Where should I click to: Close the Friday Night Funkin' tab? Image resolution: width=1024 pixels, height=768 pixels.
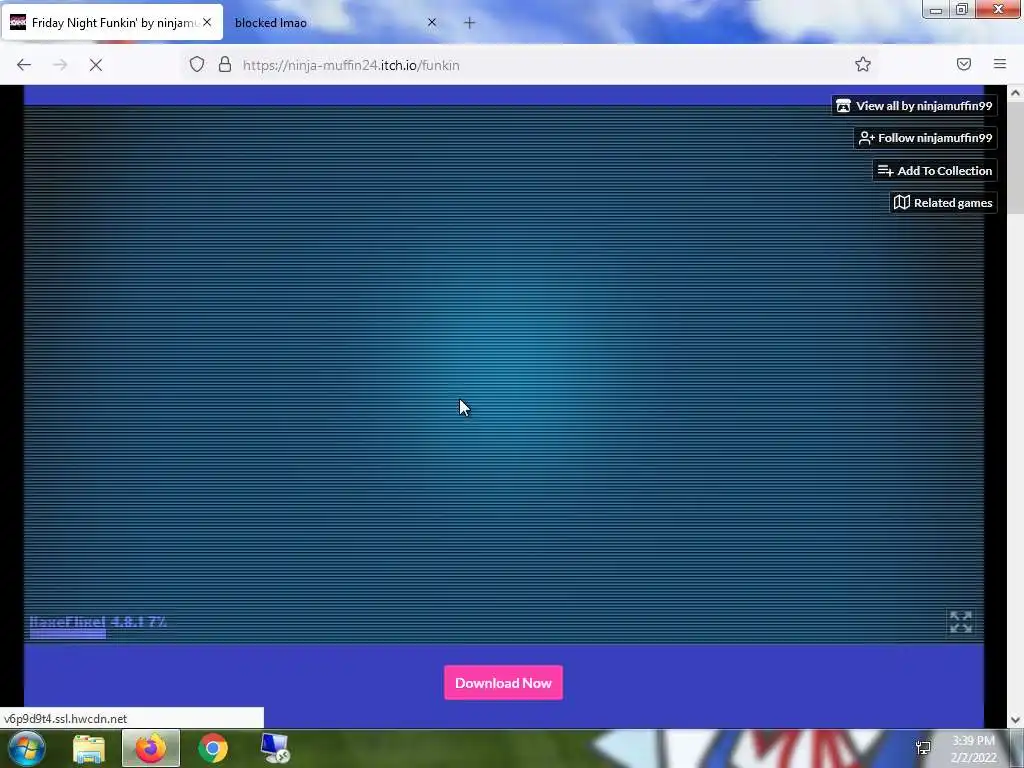point(207,22)
